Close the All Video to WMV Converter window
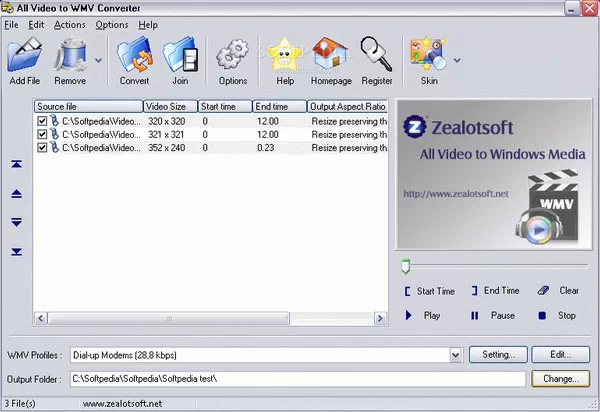Viewport: 600px width, 412px height. click(590, 8)
